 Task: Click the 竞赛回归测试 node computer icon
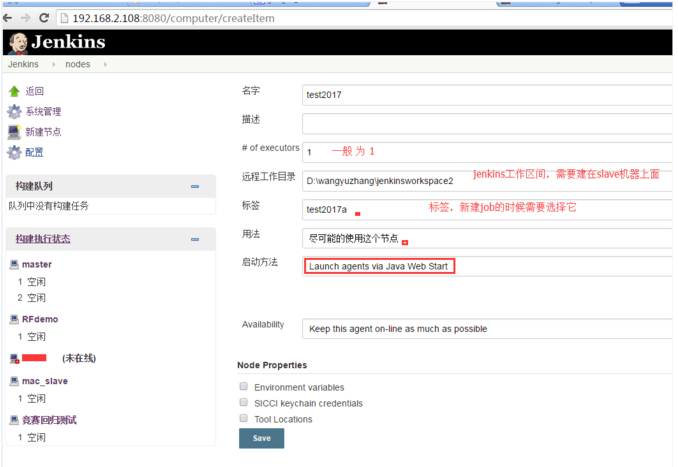point(14,420)
